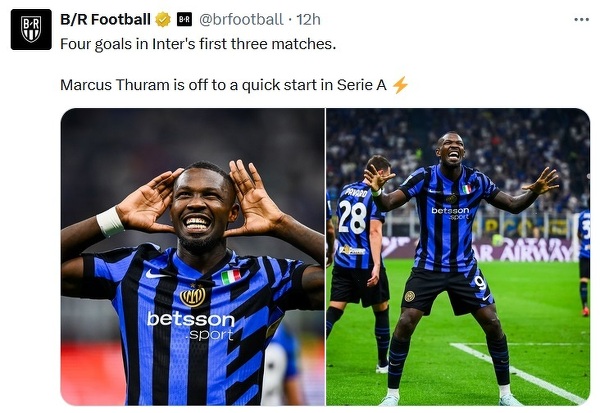Click the large betsson.sport logo on left jersey
Viewport: 600px width, 413px height.
point(191,325)
